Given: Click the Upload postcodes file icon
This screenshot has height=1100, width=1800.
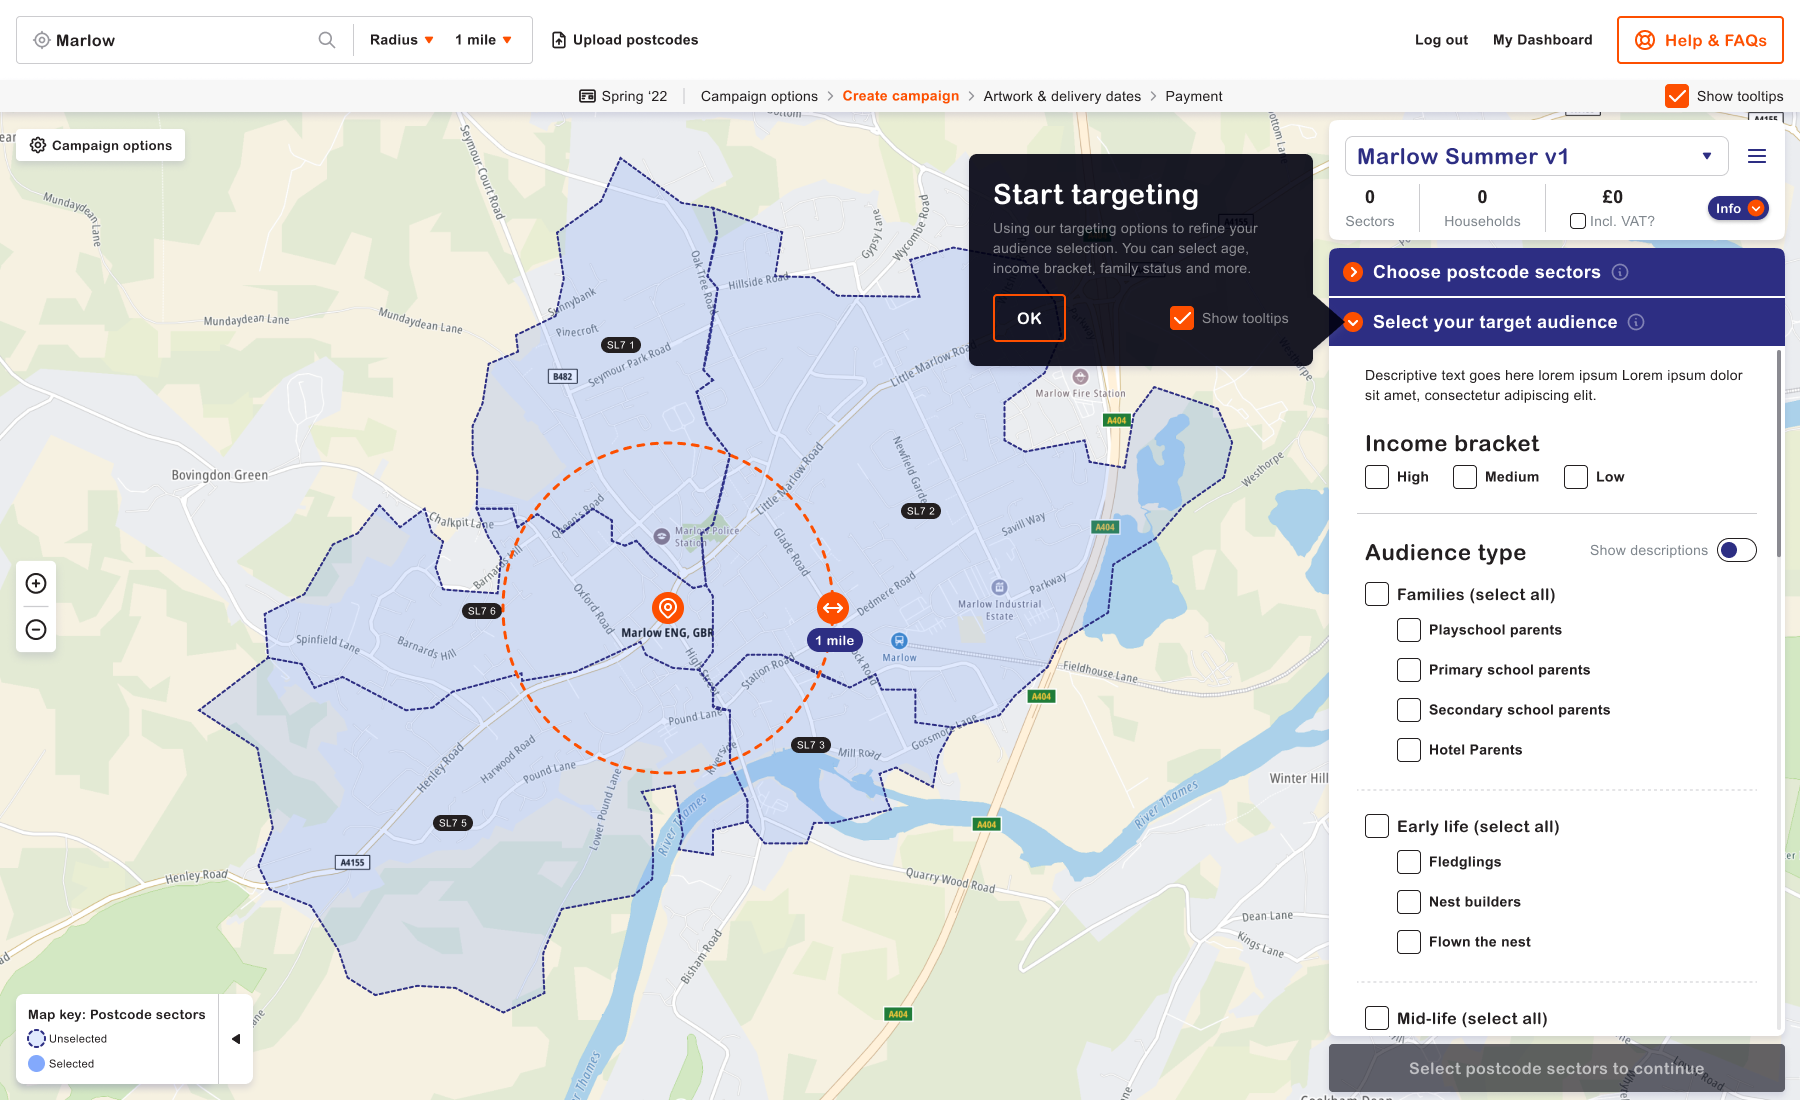Looking at the screenshot, I should [559, 40].
